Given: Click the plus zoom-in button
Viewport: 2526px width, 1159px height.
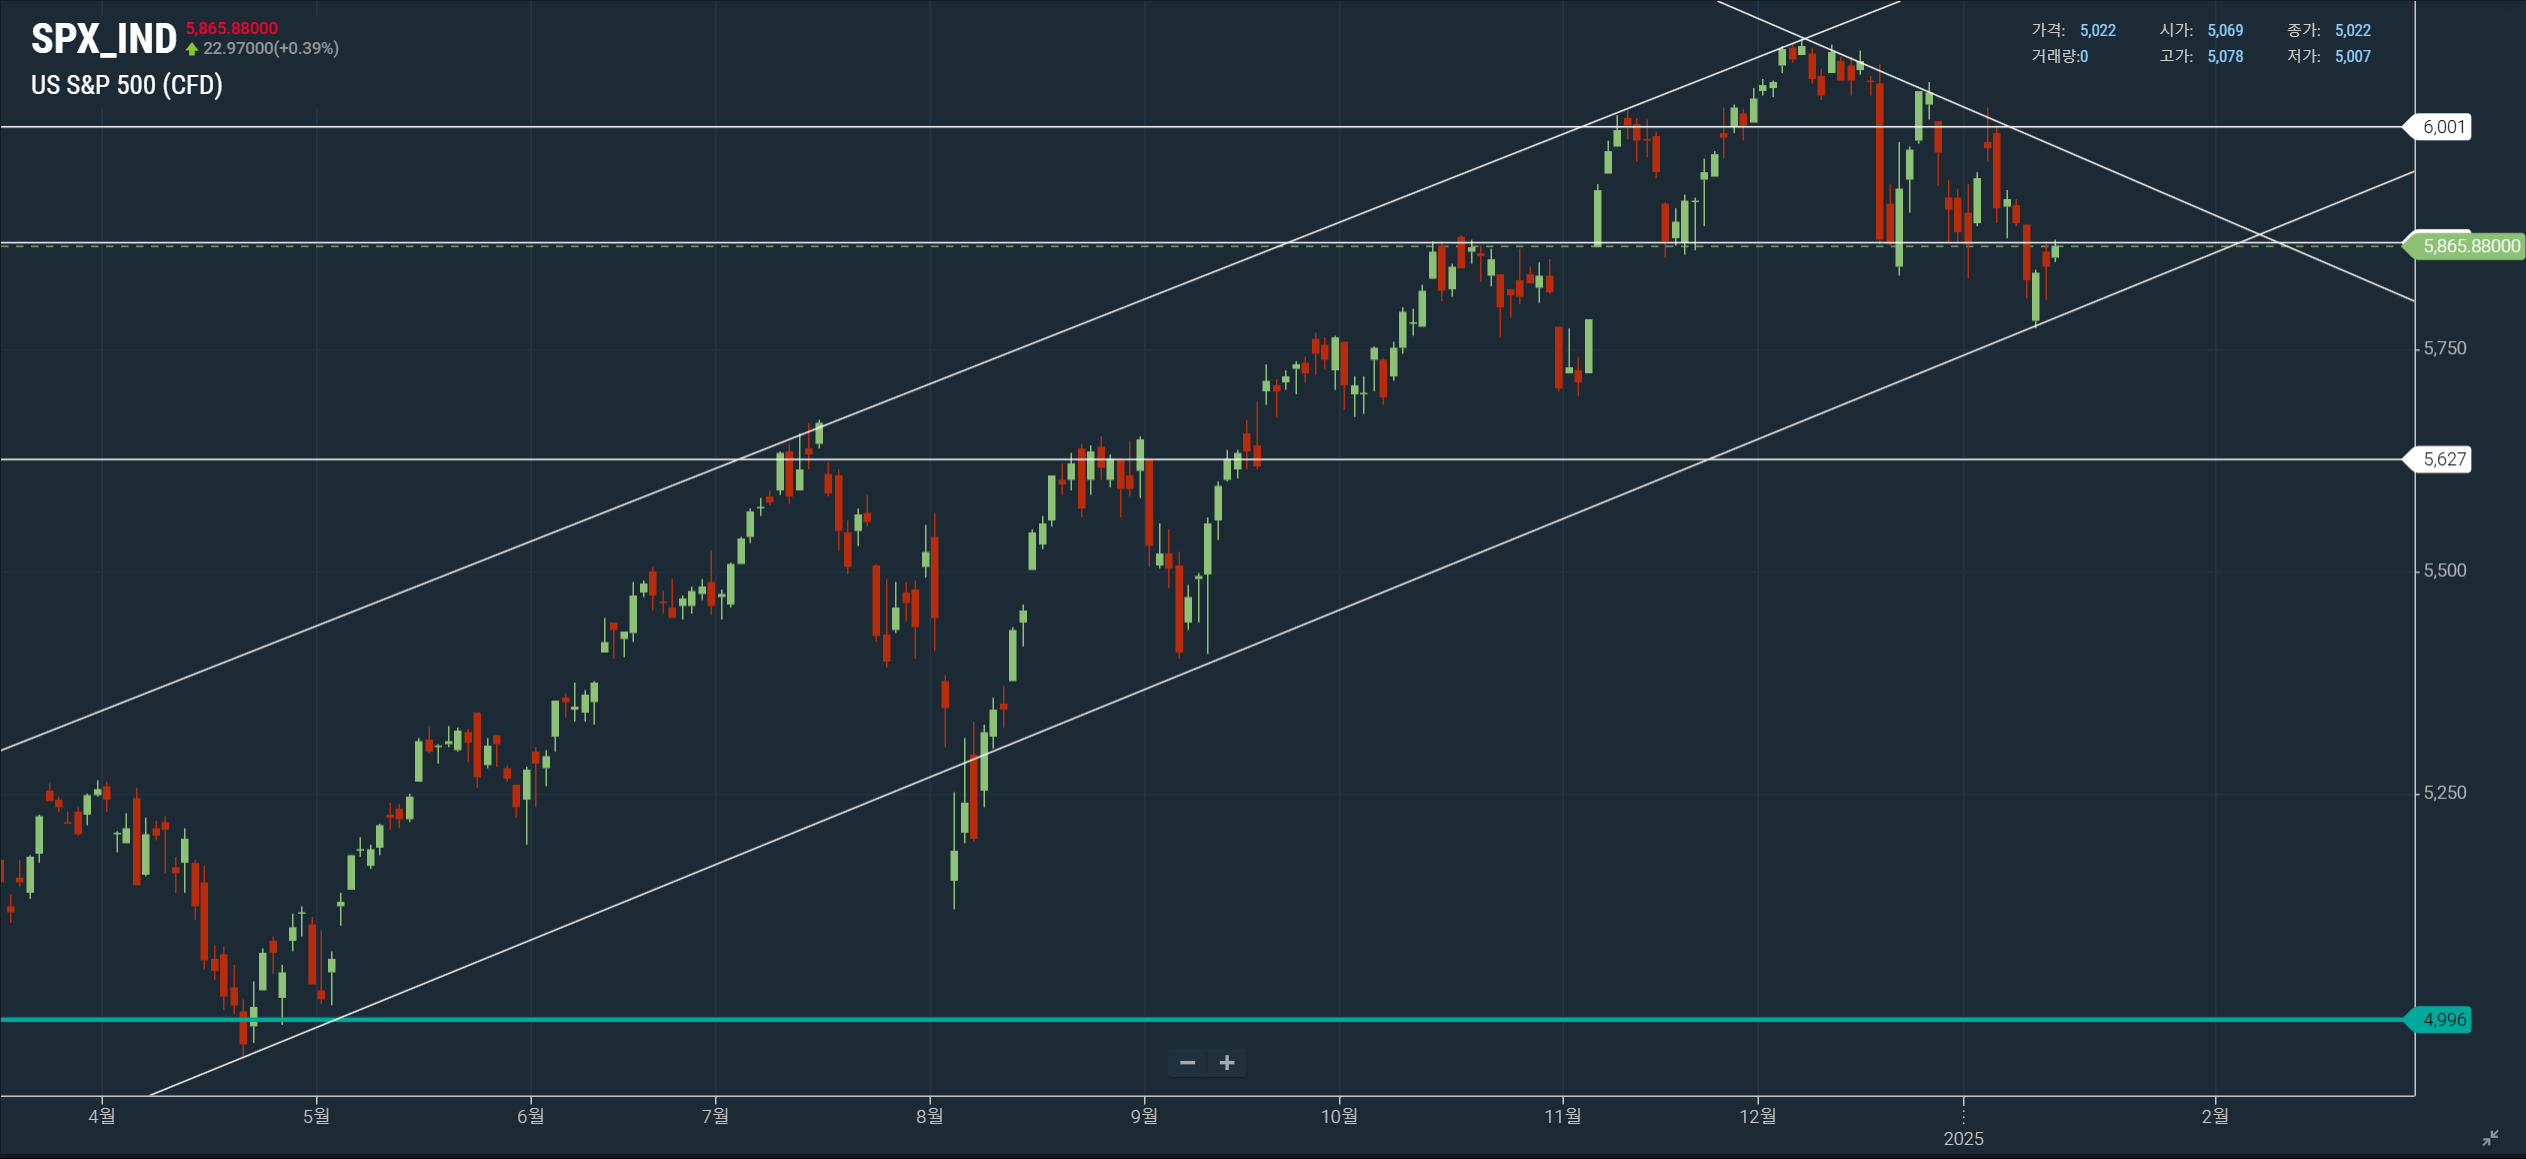Looking at the screenshot, I should click(1227, 1062).
